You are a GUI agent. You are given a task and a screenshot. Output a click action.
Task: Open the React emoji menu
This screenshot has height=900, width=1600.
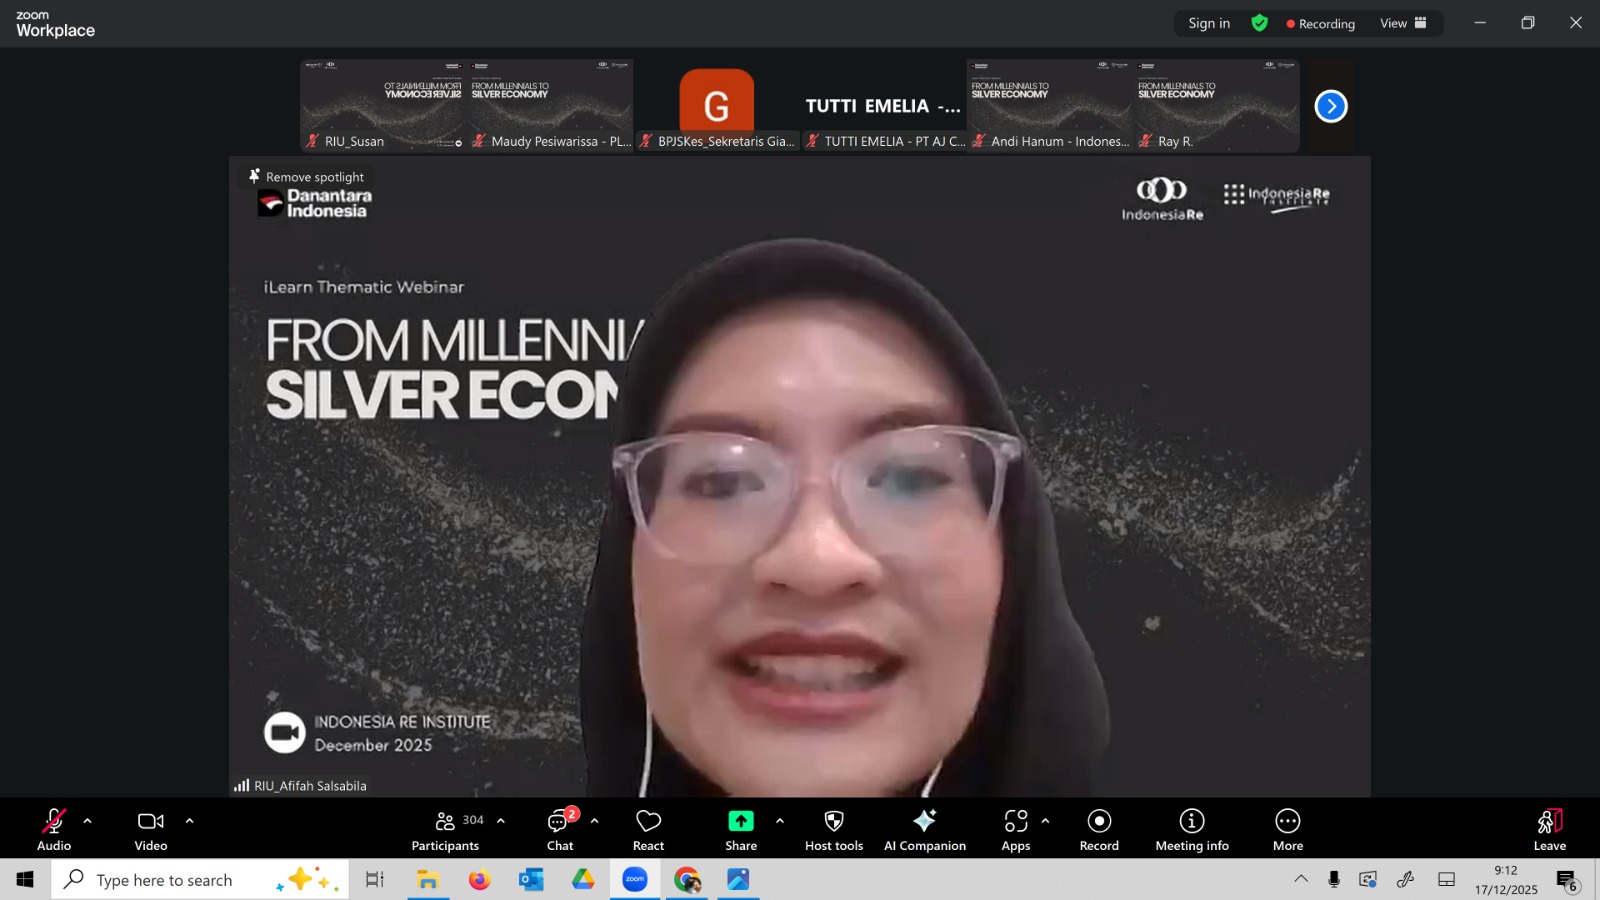click(x=648, y=829)
